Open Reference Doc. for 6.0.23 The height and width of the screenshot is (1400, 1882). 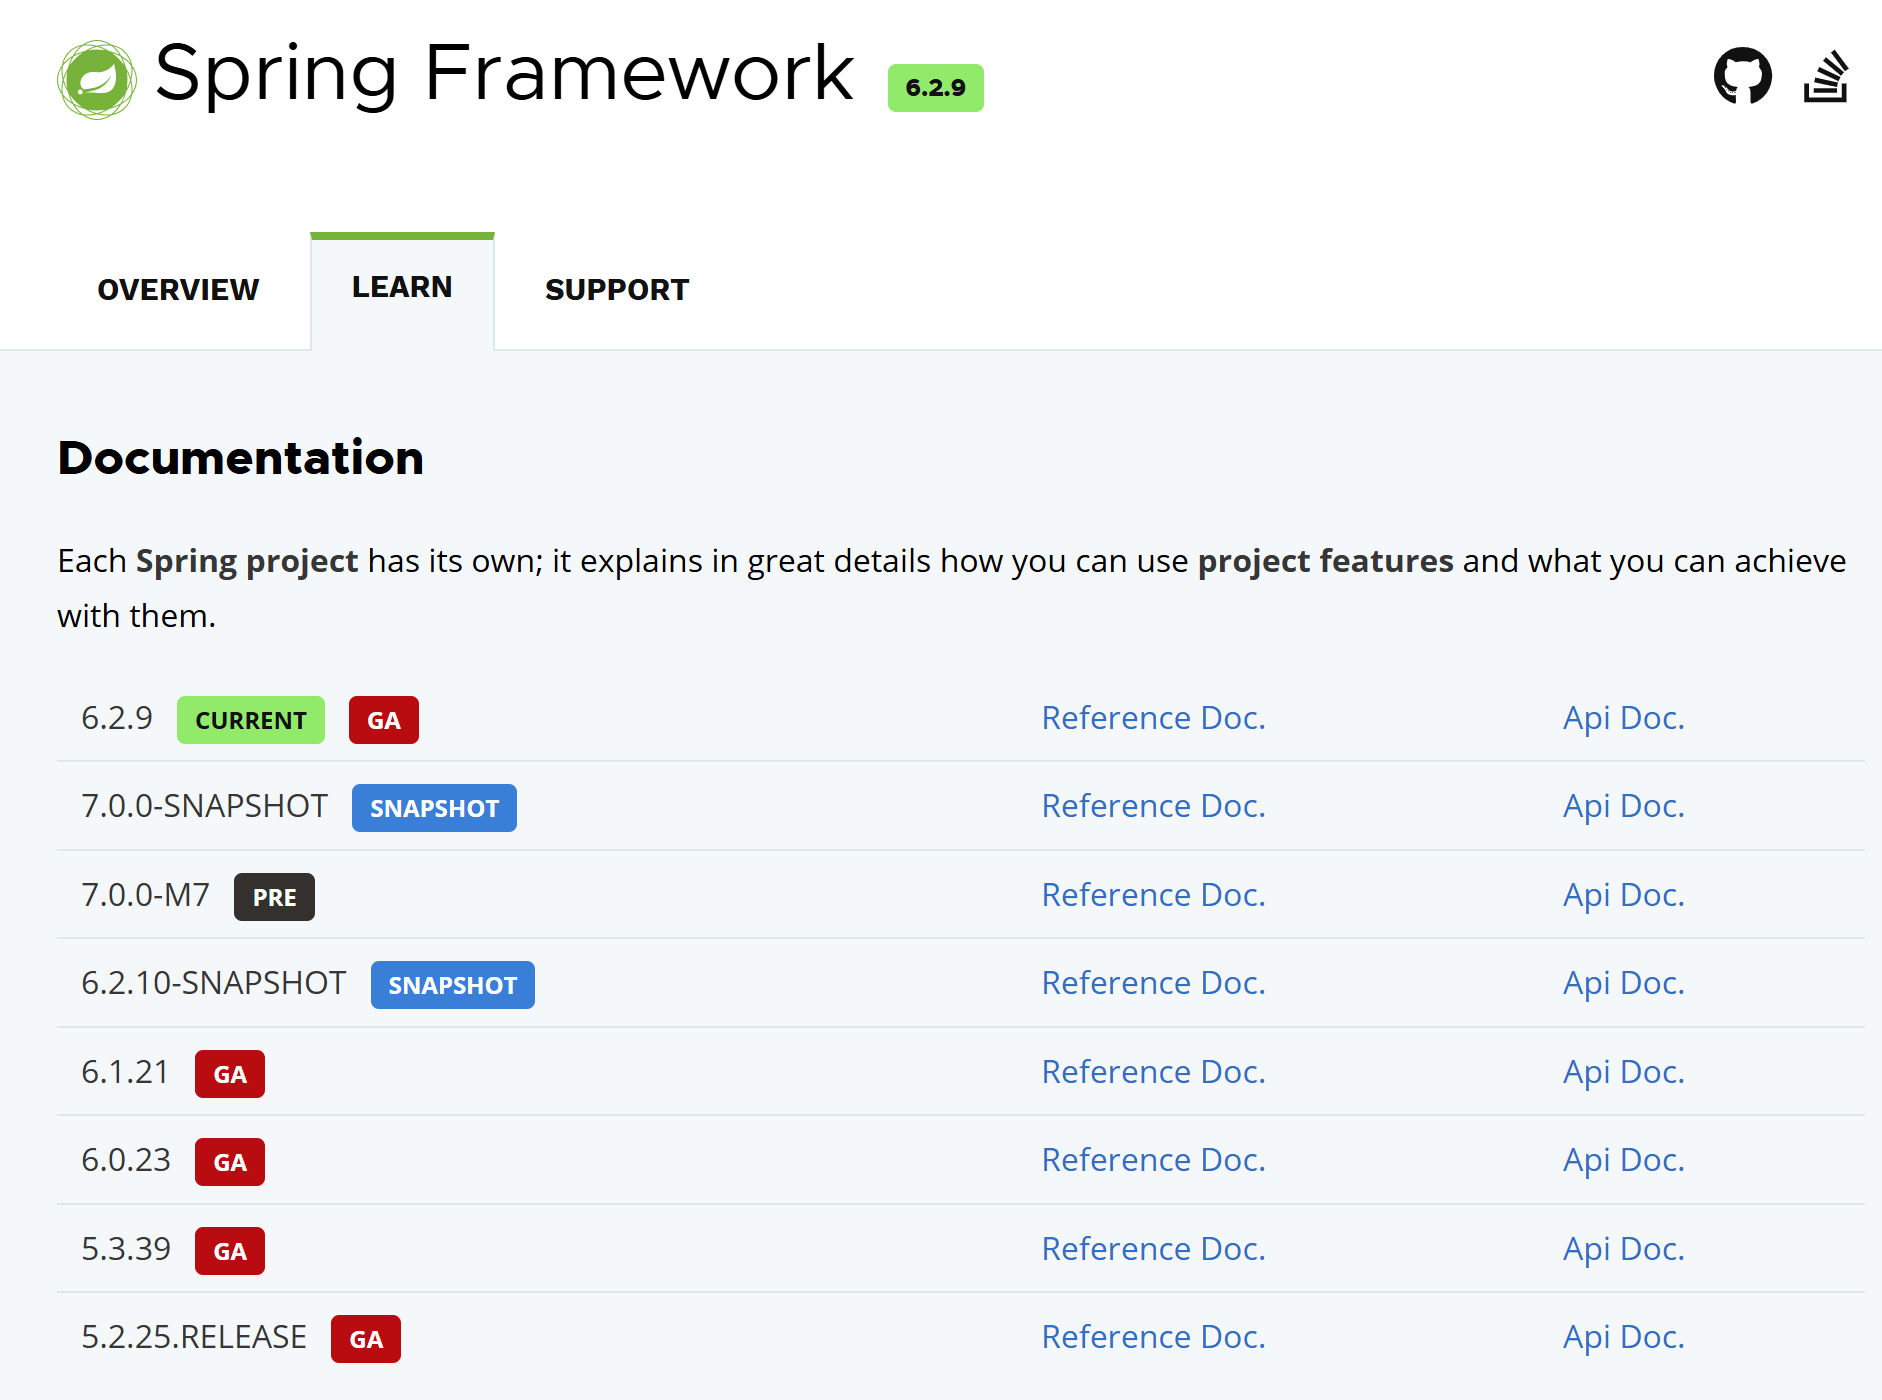tap(1154, 1160)
